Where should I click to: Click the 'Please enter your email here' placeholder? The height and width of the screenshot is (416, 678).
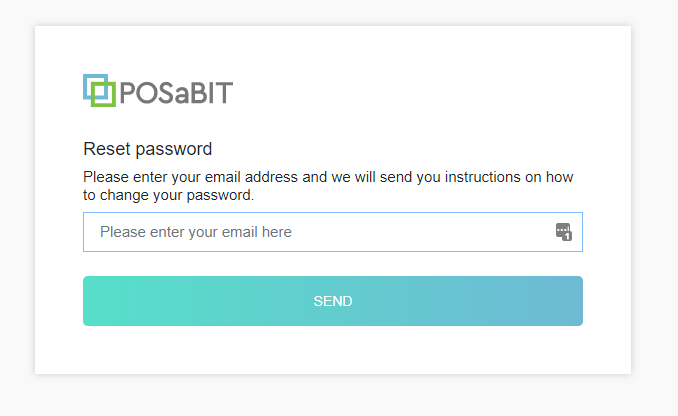pos(196,232)
